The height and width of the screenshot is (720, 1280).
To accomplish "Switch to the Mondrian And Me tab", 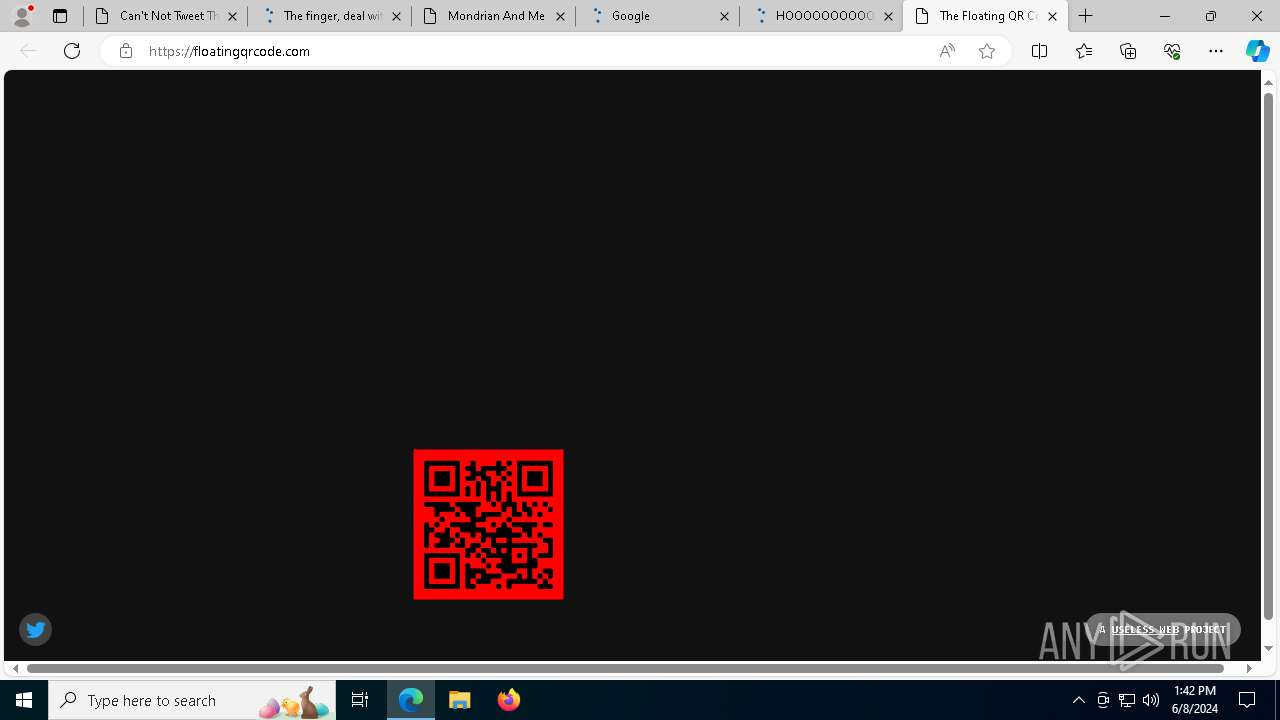I will pos(493,16).
